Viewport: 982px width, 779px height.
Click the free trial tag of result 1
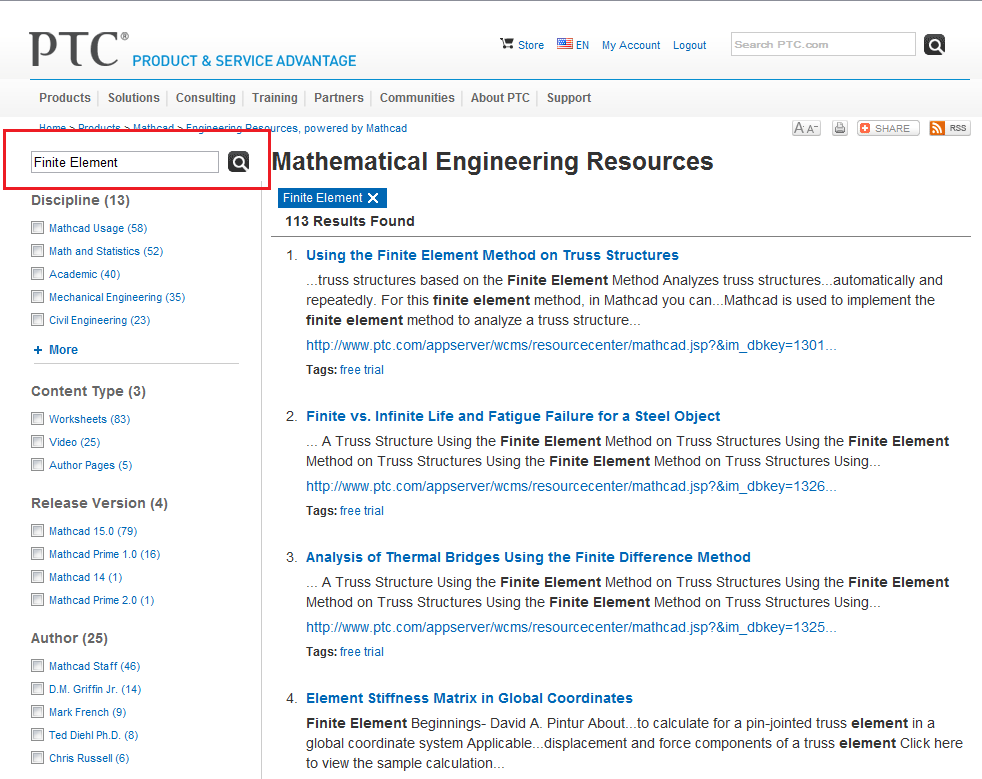[362, 369]
